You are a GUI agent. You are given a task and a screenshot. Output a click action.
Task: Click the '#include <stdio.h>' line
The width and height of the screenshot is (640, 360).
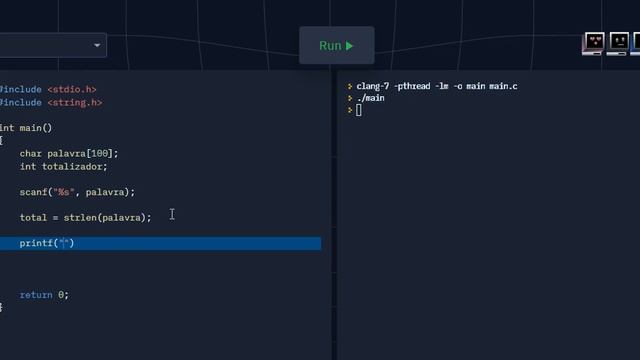tap(48, 89)
